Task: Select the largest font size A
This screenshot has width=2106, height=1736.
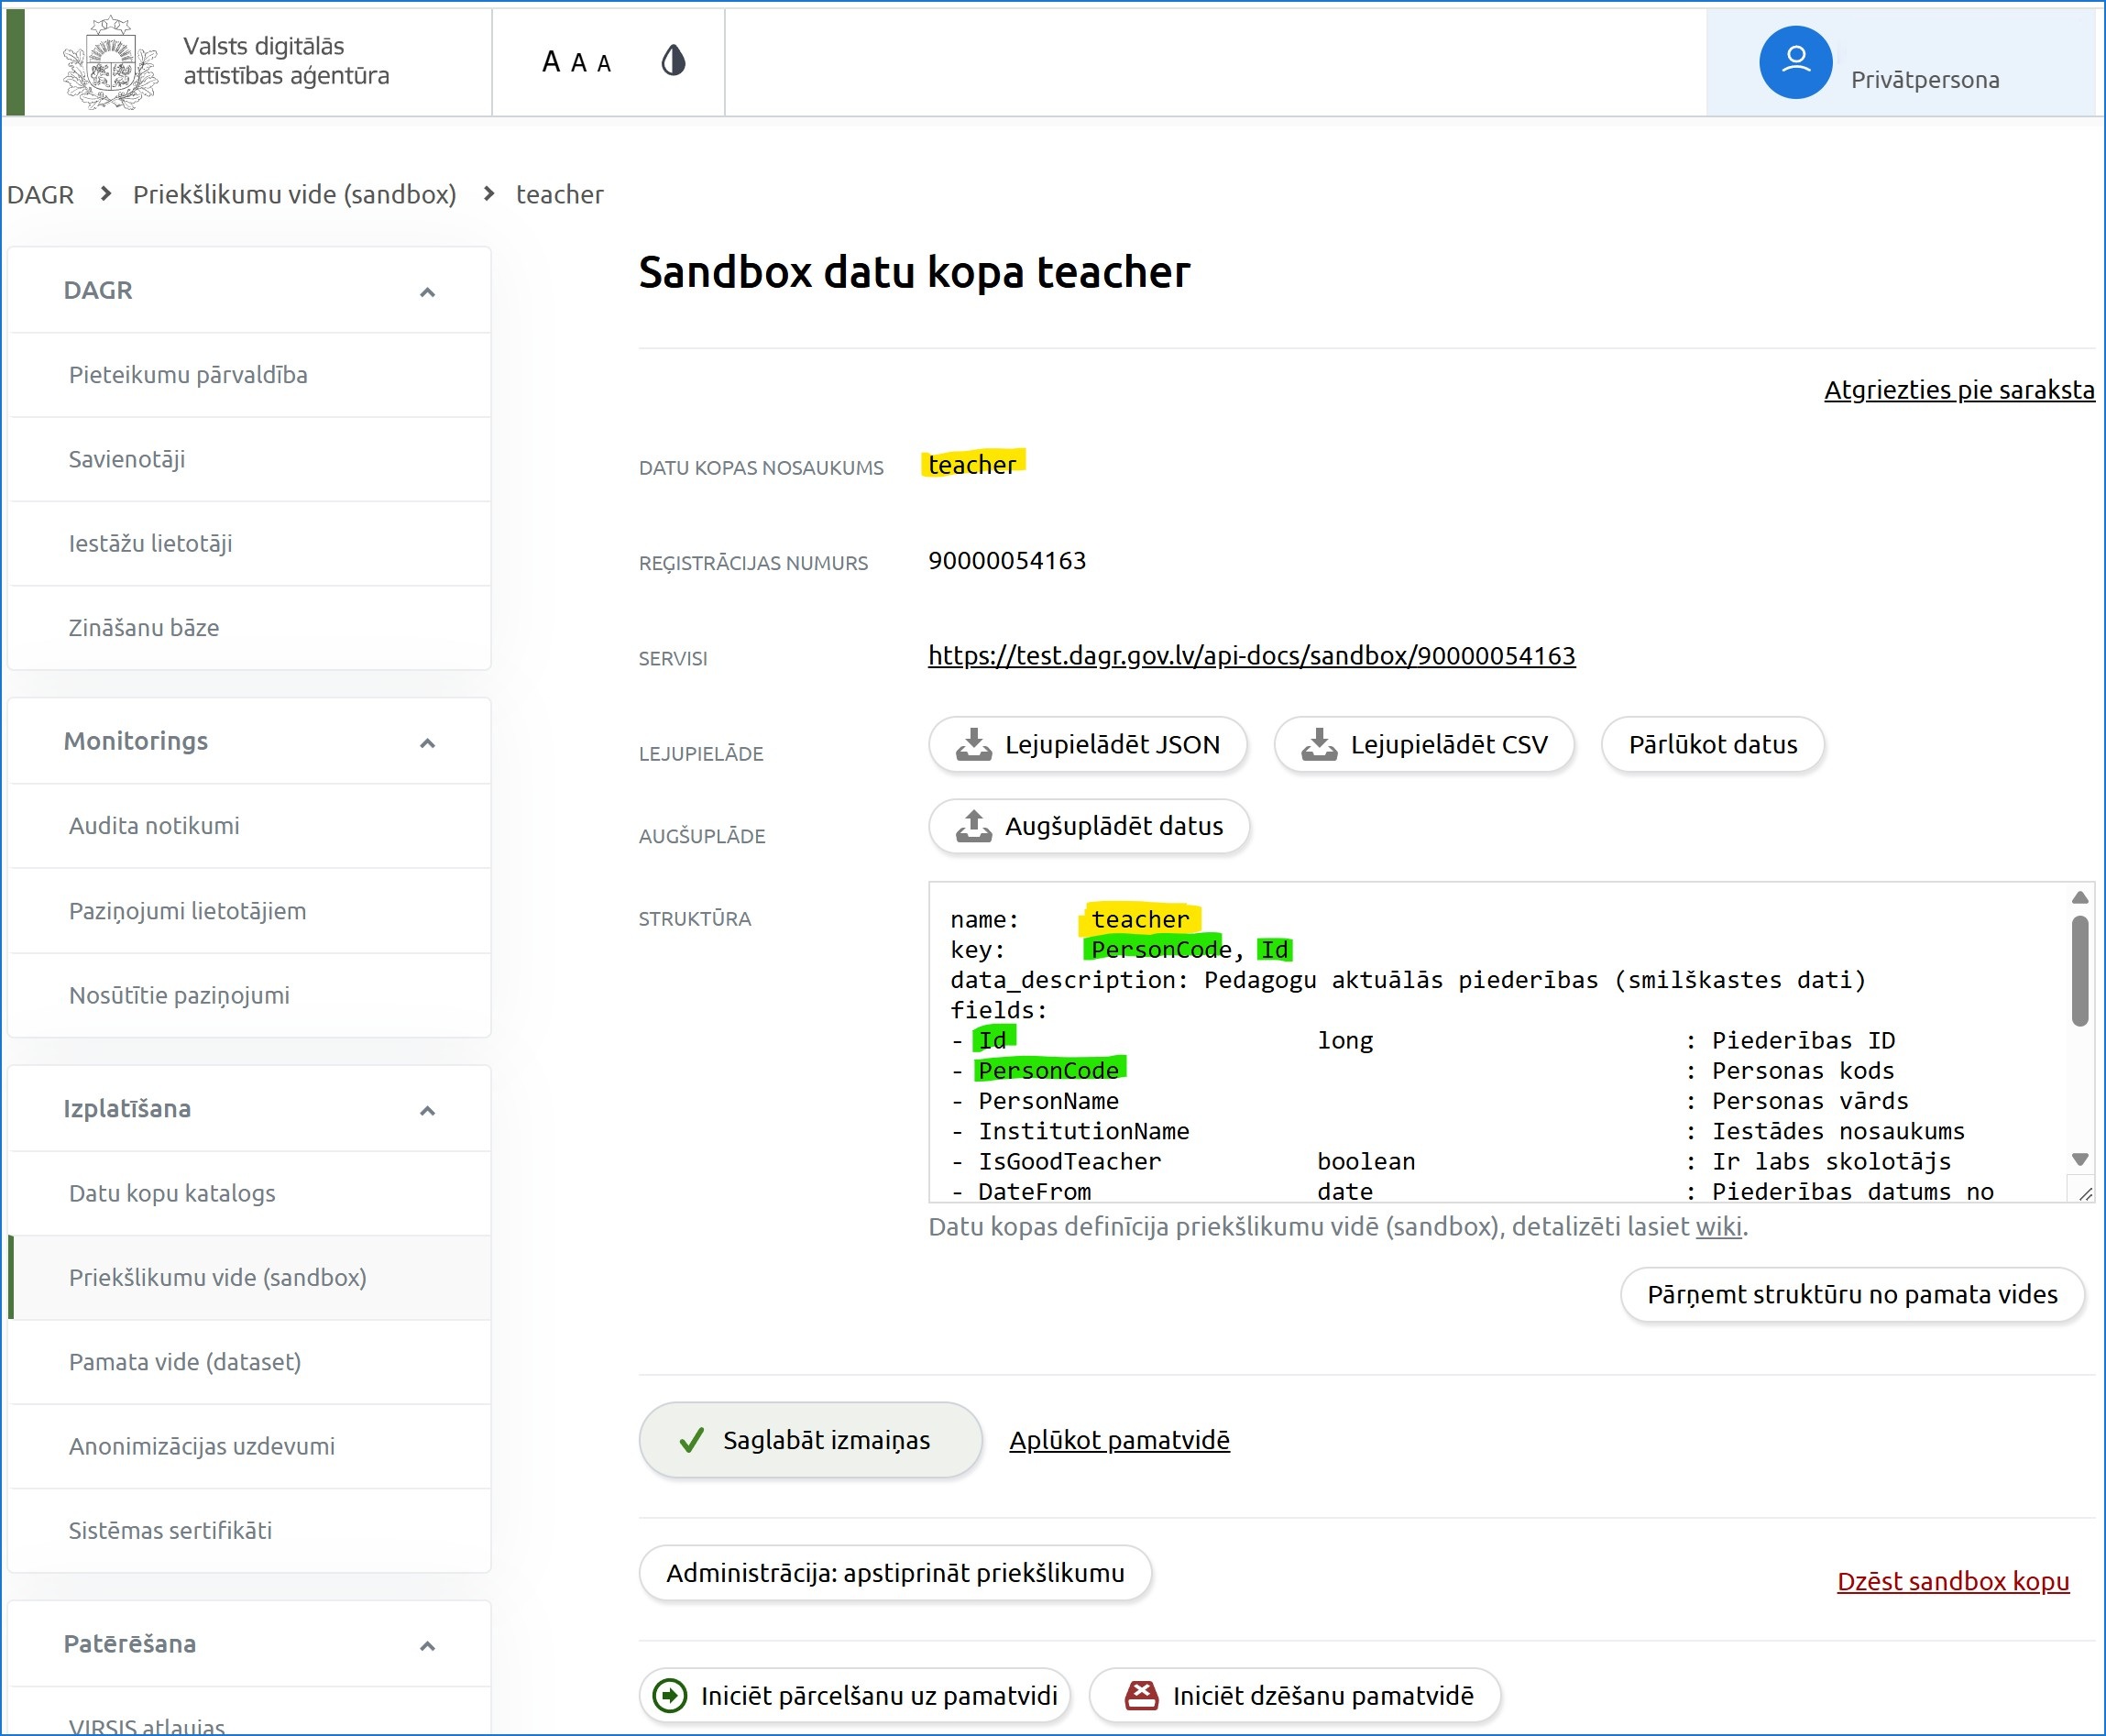Action: (551, 62)
